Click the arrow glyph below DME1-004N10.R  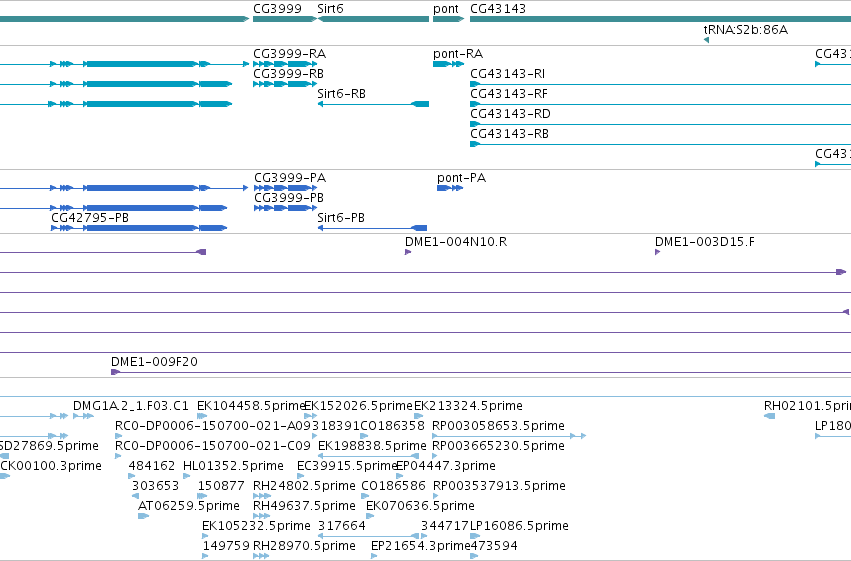(408, 252)
